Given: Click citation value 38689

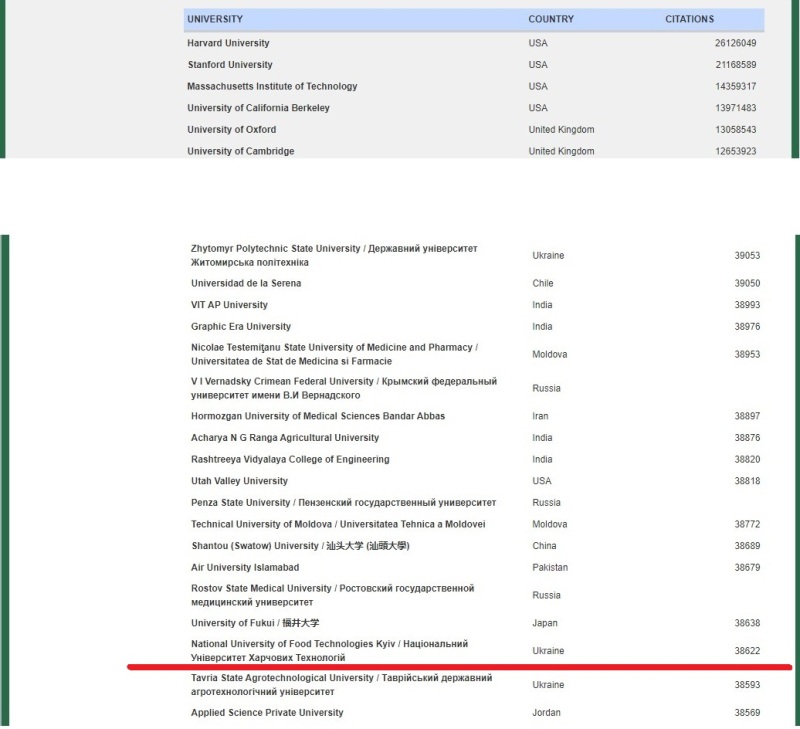Looking at the screenshot, I should coord(747,546).
